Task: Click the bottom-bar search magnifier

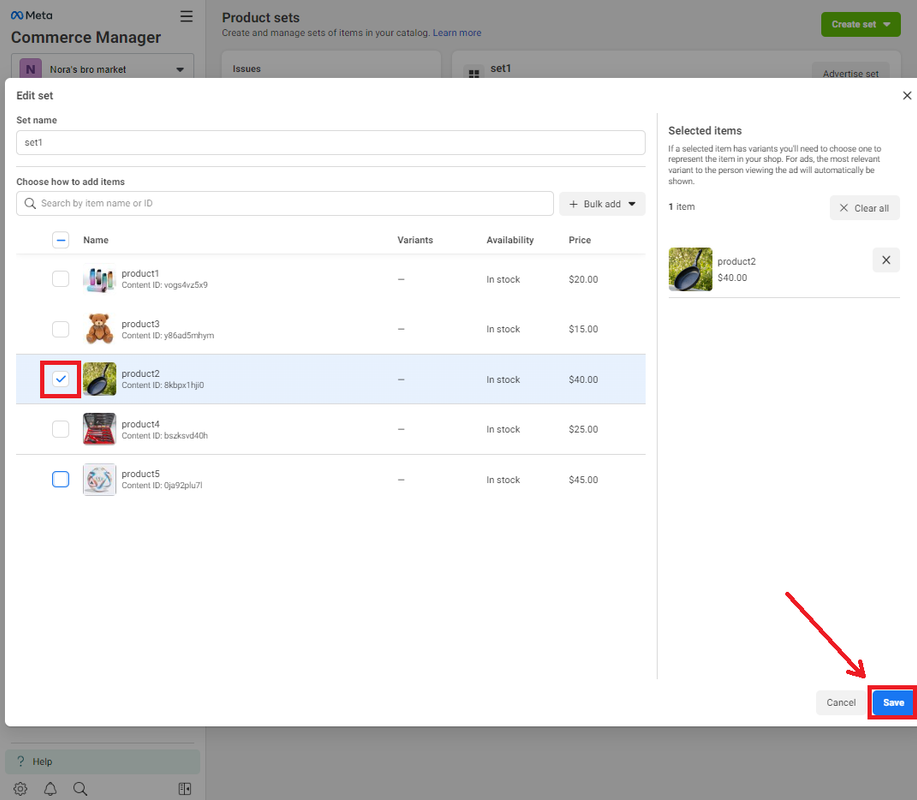Action: (x=80, y=788)
